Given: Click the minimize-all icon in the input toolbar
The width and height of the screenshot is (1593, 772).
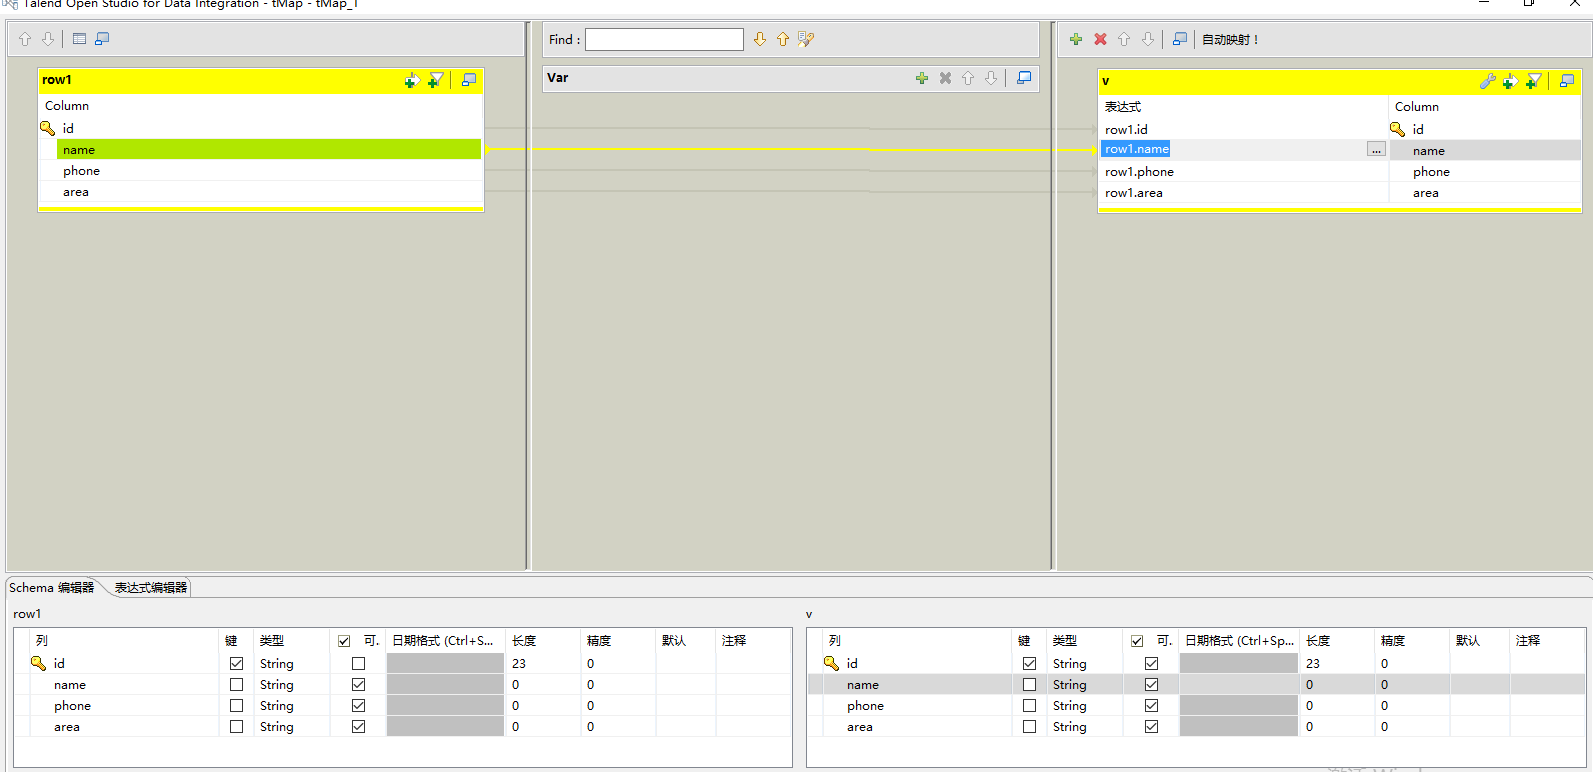Looking at the screenshot, I should pos(102,39).
